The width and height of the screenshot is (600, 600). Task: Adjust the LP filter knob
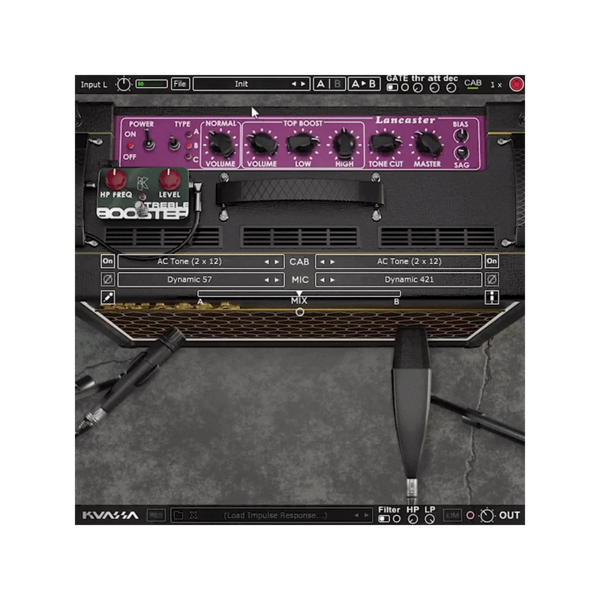(x=430, y=519)
